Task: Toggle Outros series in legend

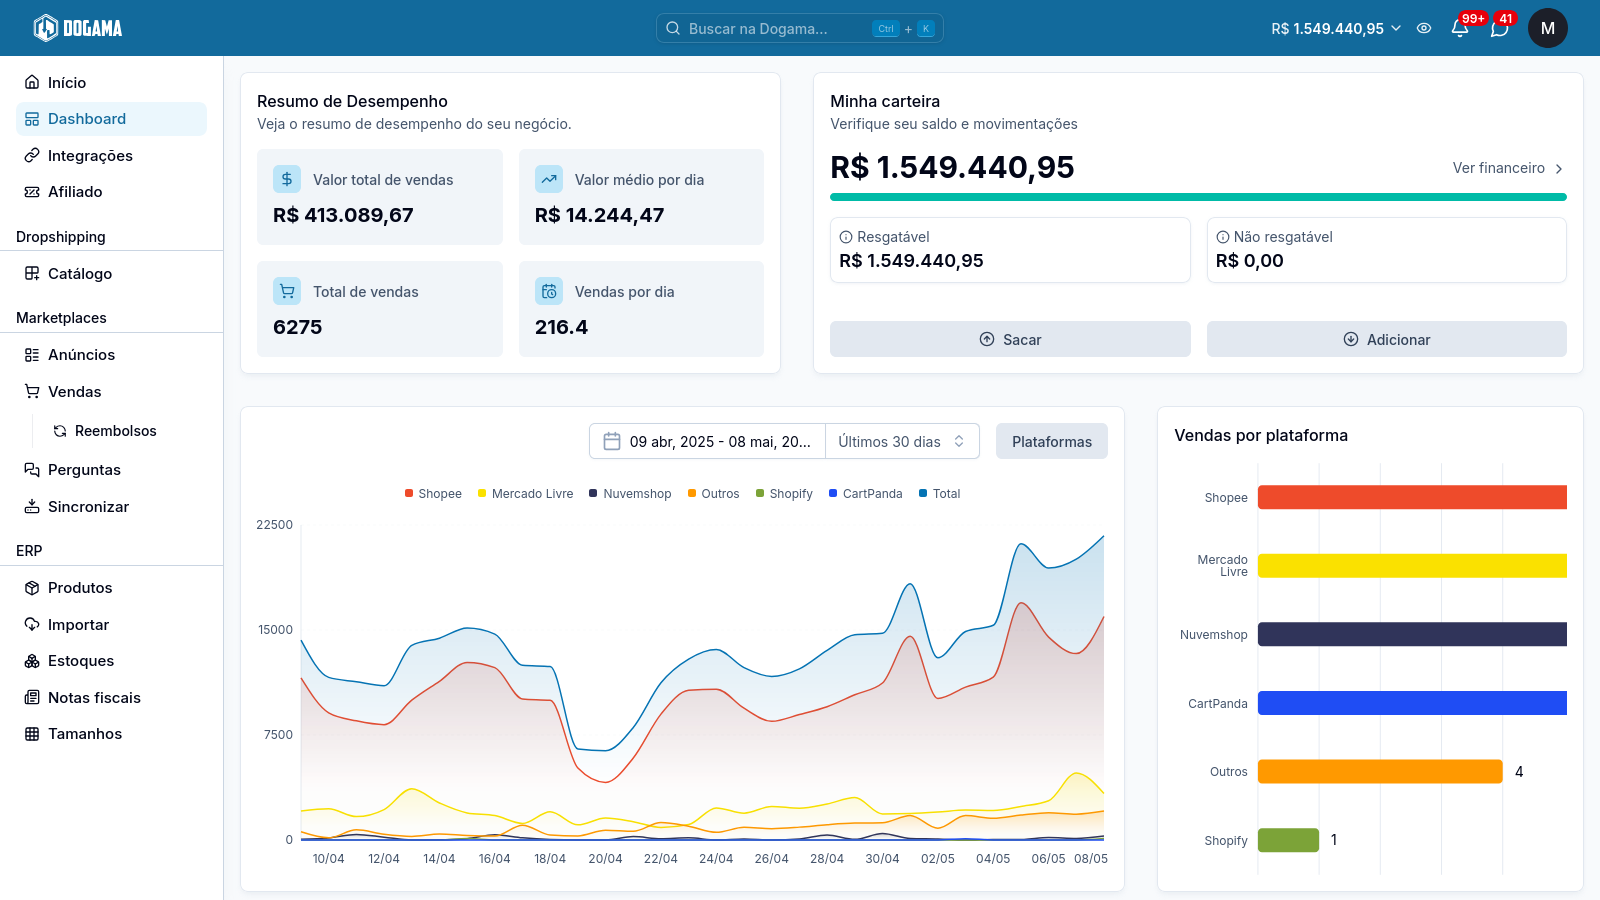Action: pyautogui.click(x=714, y=494)
